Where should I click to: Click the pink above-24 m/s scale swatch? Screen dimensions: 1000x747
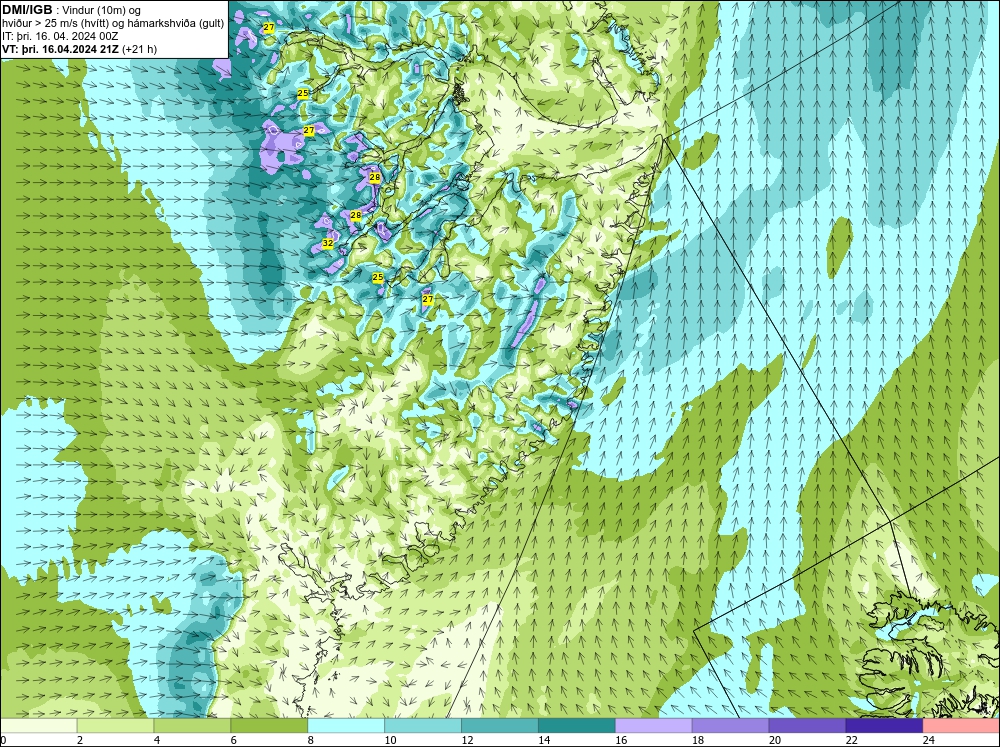[x=961, y=725]
